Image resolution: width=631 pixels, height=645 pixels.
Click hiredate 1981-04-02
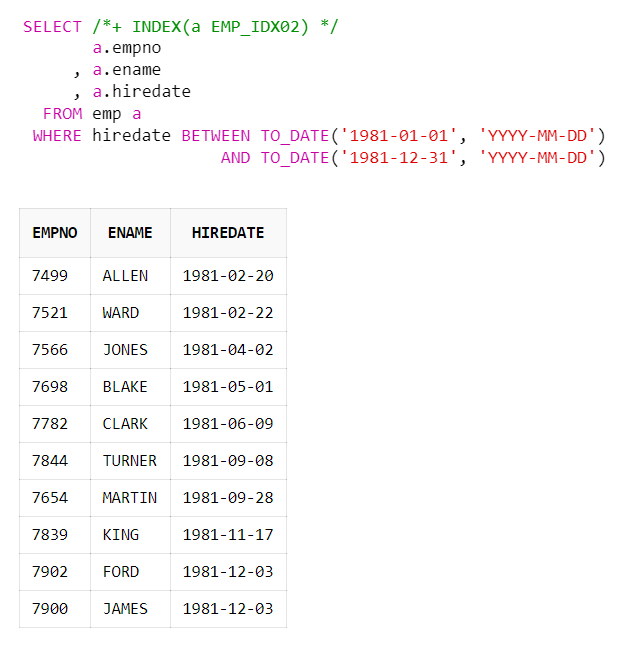(228, 350)
